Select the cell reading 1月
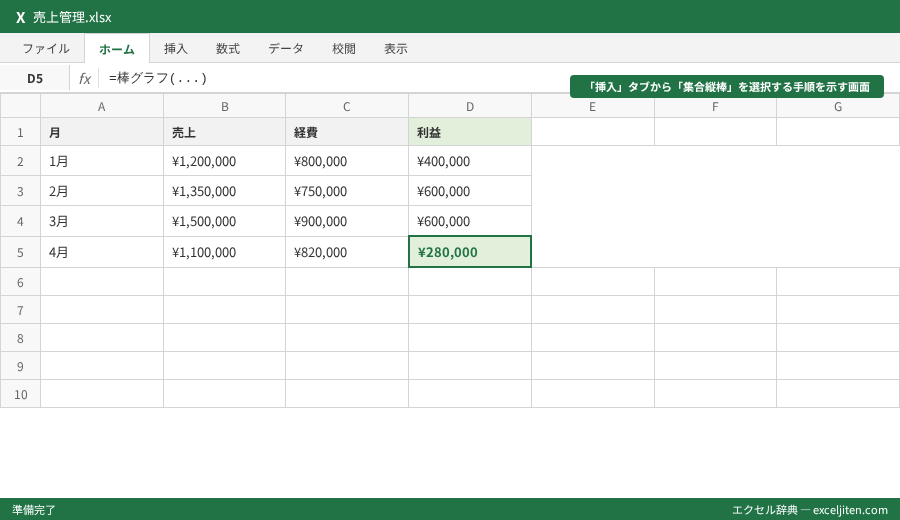Screen dimensions: 900x520 pos(102,161)
